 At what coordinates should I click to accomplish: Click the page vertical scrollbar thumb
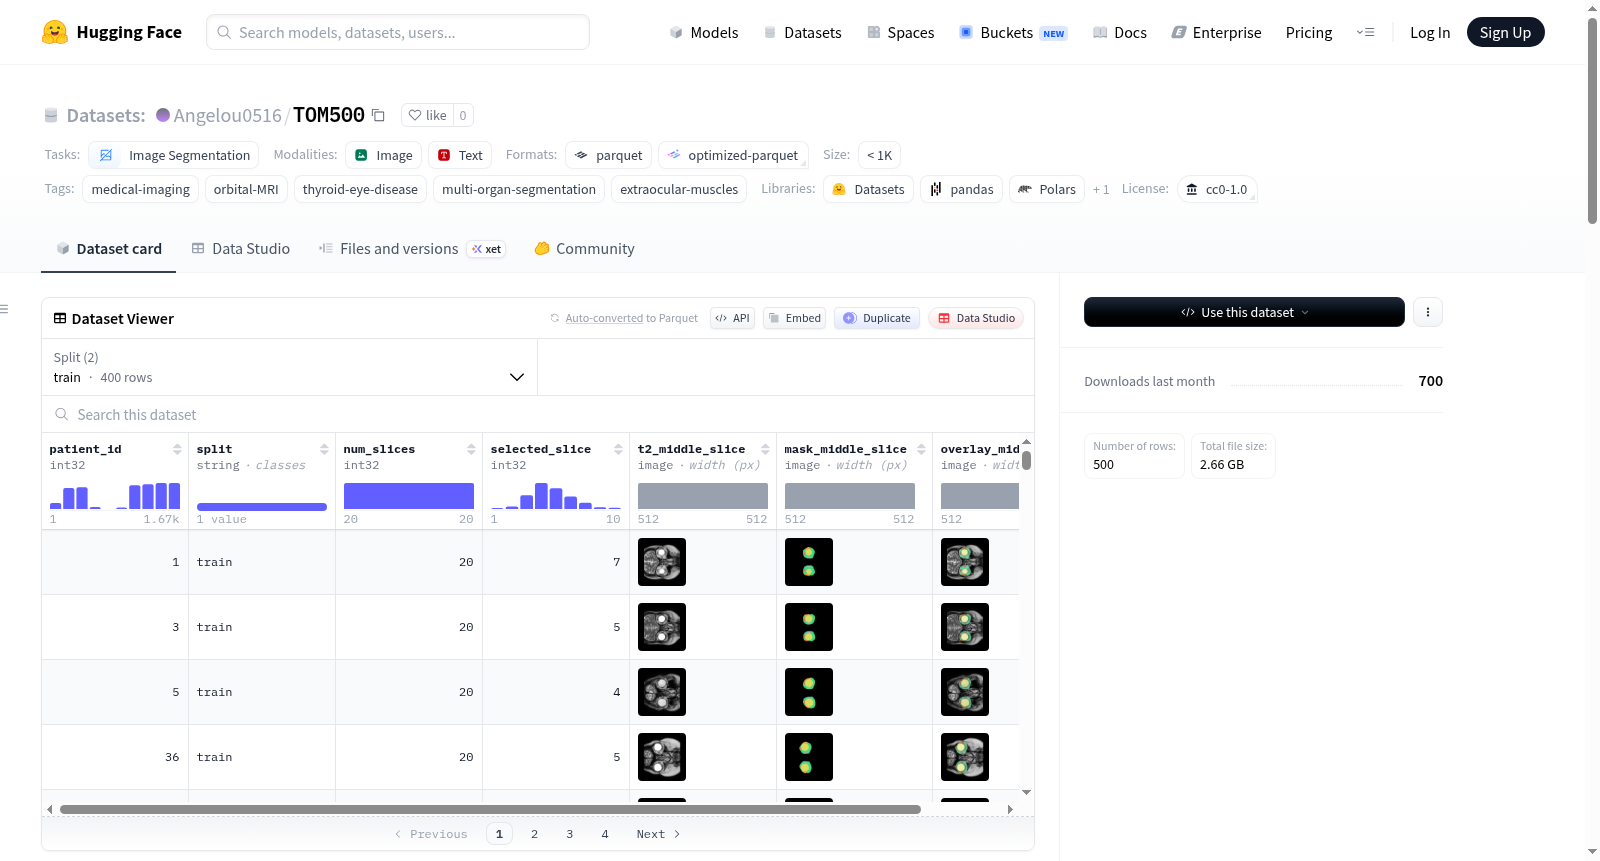tap(1592, 120)
